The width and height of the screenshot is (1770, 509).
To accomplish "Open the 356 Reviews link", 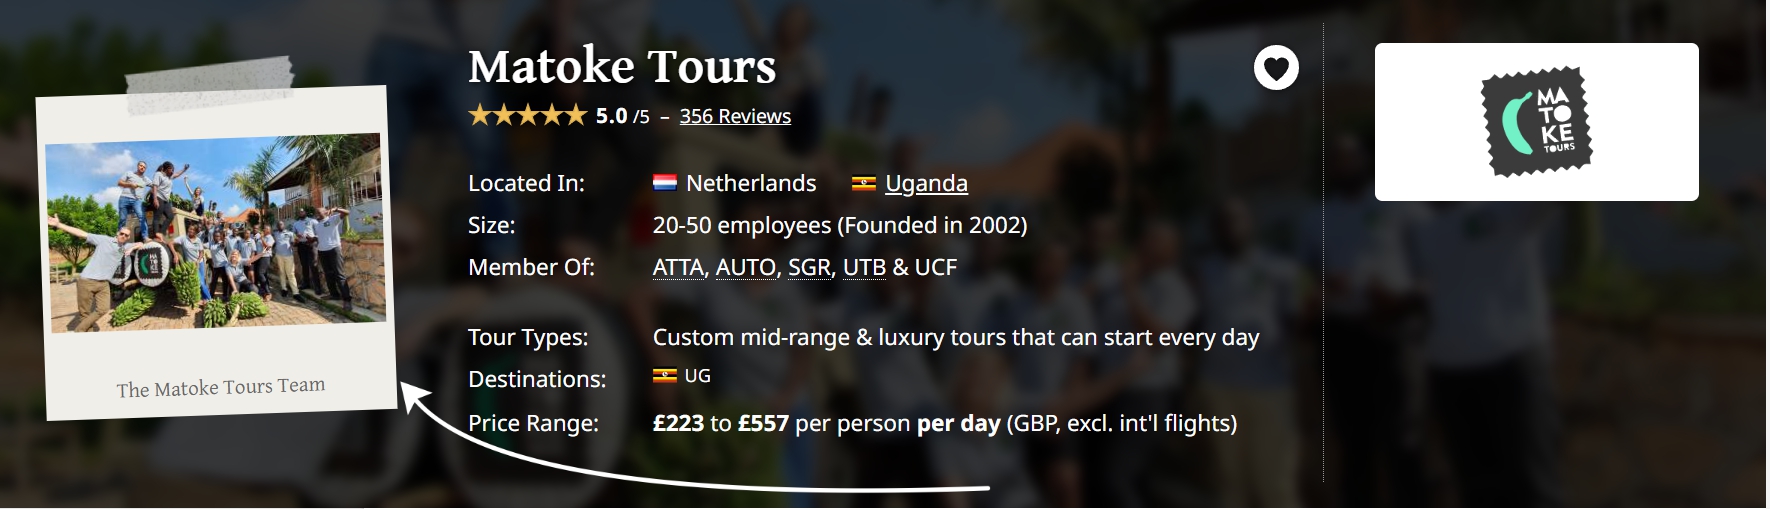I will click(735, 116).
